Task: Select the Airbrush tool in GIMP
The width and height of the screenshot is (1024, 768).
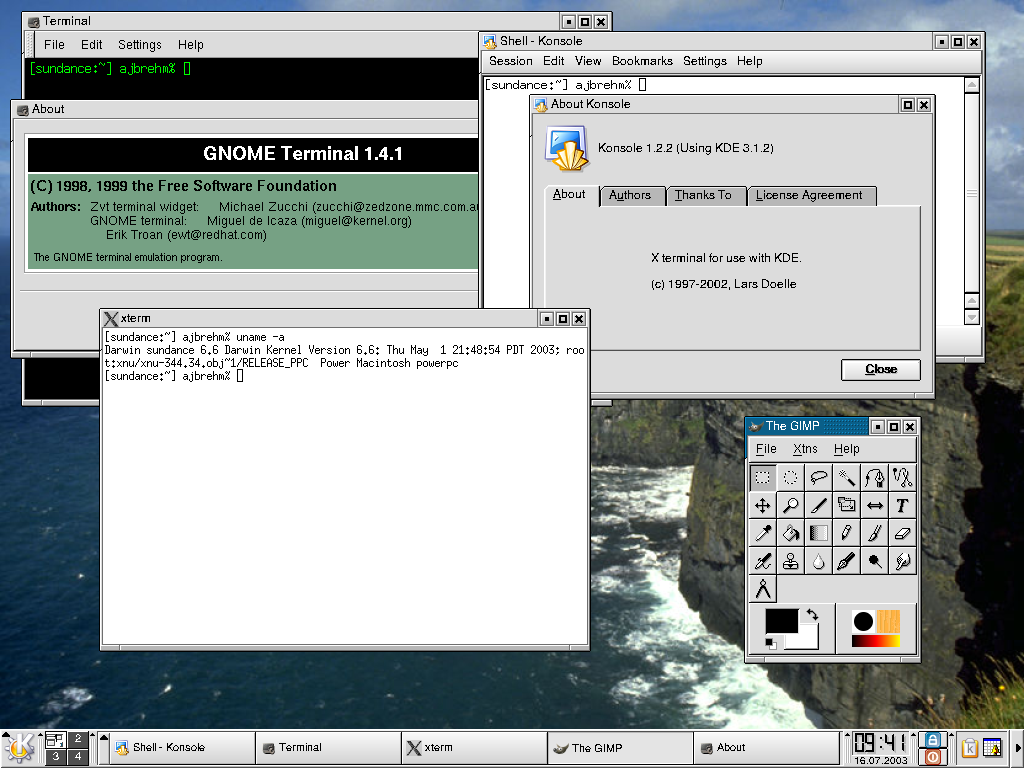Action: (x=763, y=562)
